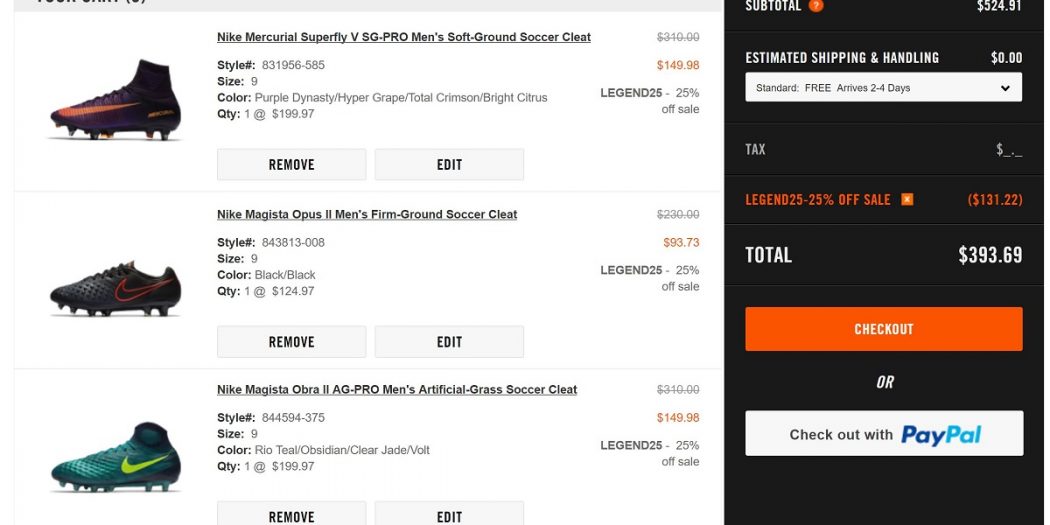Remove the LEGEND25 promo code via X icon
This screenshot has width=1050, height=525.
pos(907,199)
